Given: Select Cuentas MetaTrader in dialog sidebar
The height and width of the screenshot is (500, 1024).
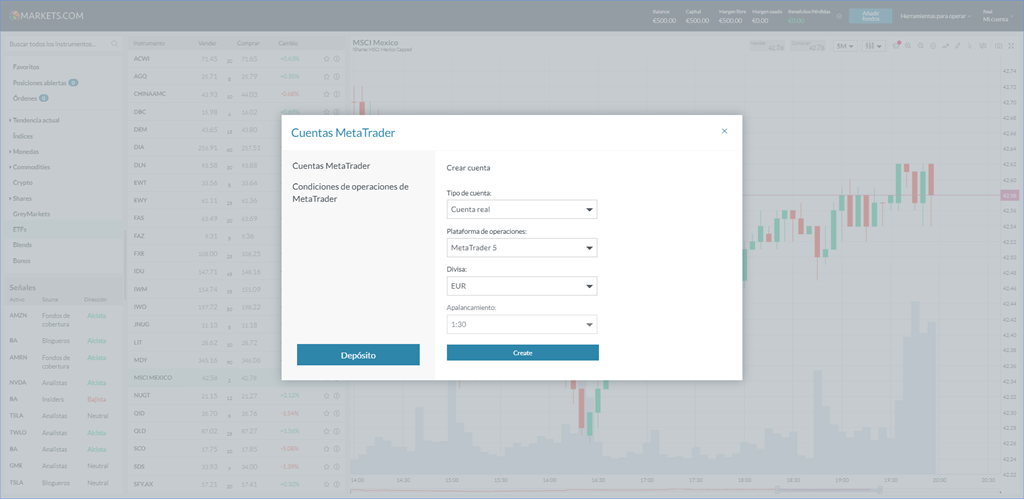Looking at the screenshot, I should pyautogui.click(x=331, y=166).
